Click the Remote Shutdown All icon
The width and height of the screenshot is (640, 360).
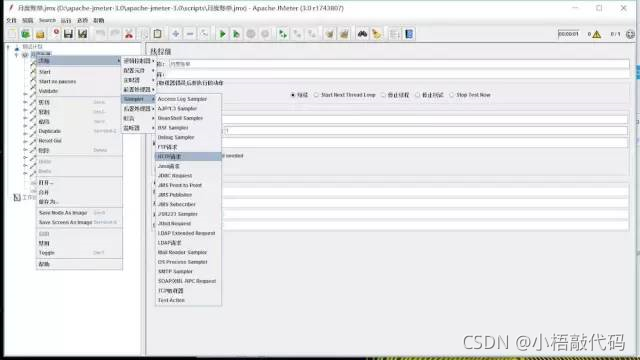pos(312,34)
